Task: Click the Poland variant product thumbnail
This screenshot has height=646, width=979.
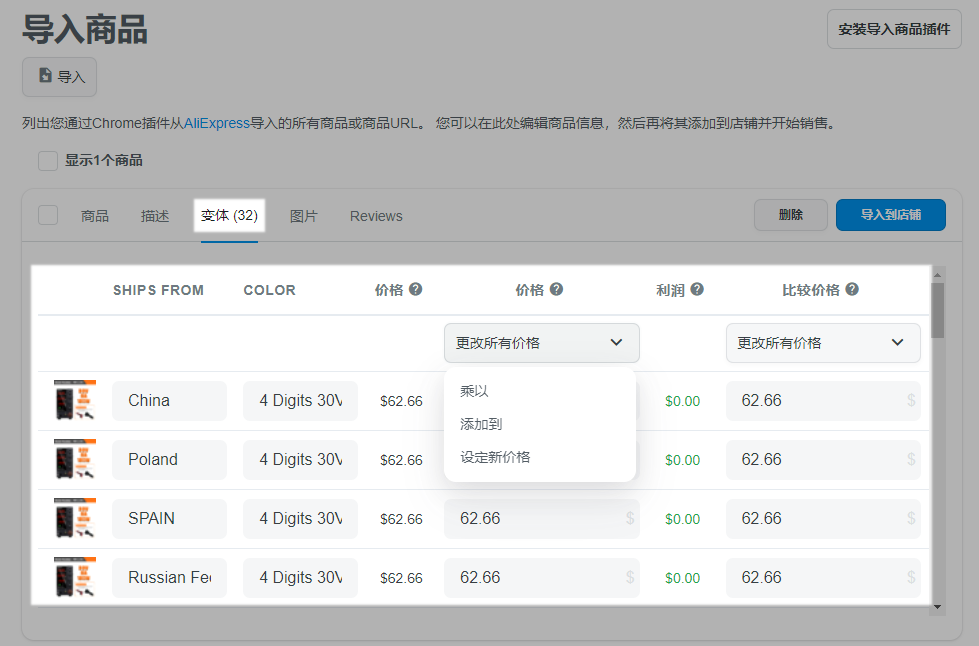Action: click(x=75, y=459)
